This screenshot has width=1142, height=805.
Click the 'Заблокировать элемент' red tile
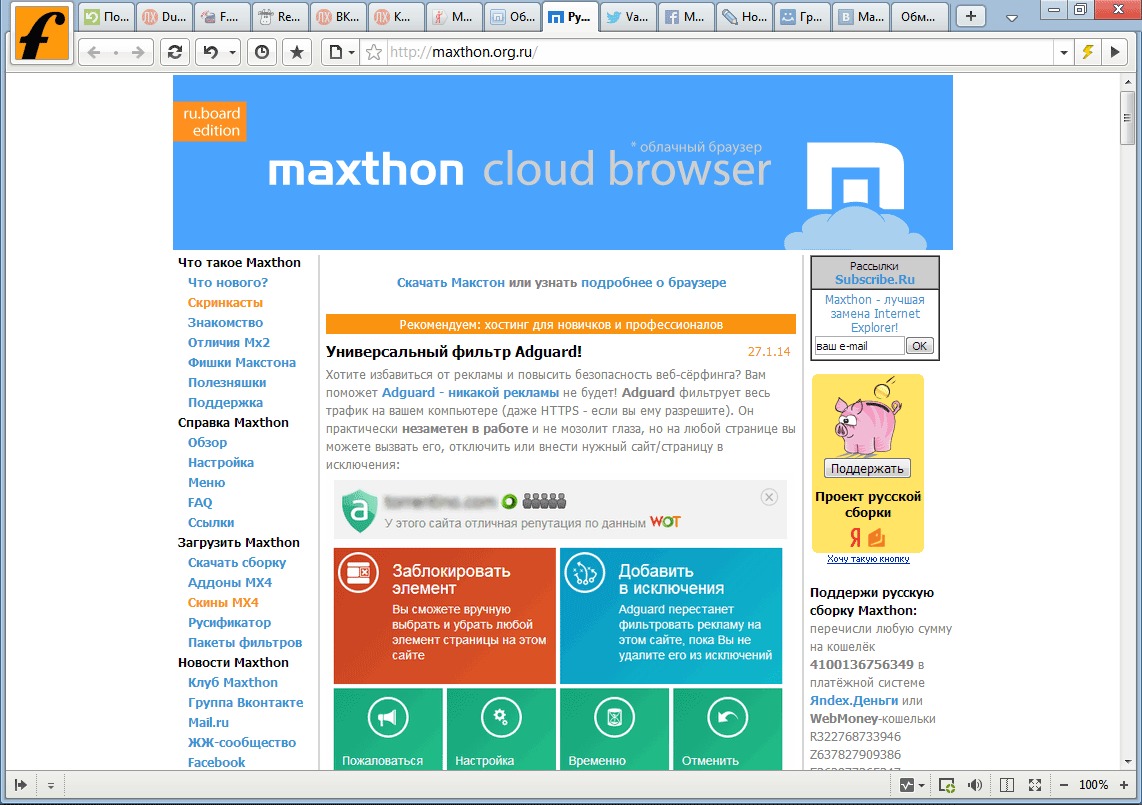click(x=445, y=616)
